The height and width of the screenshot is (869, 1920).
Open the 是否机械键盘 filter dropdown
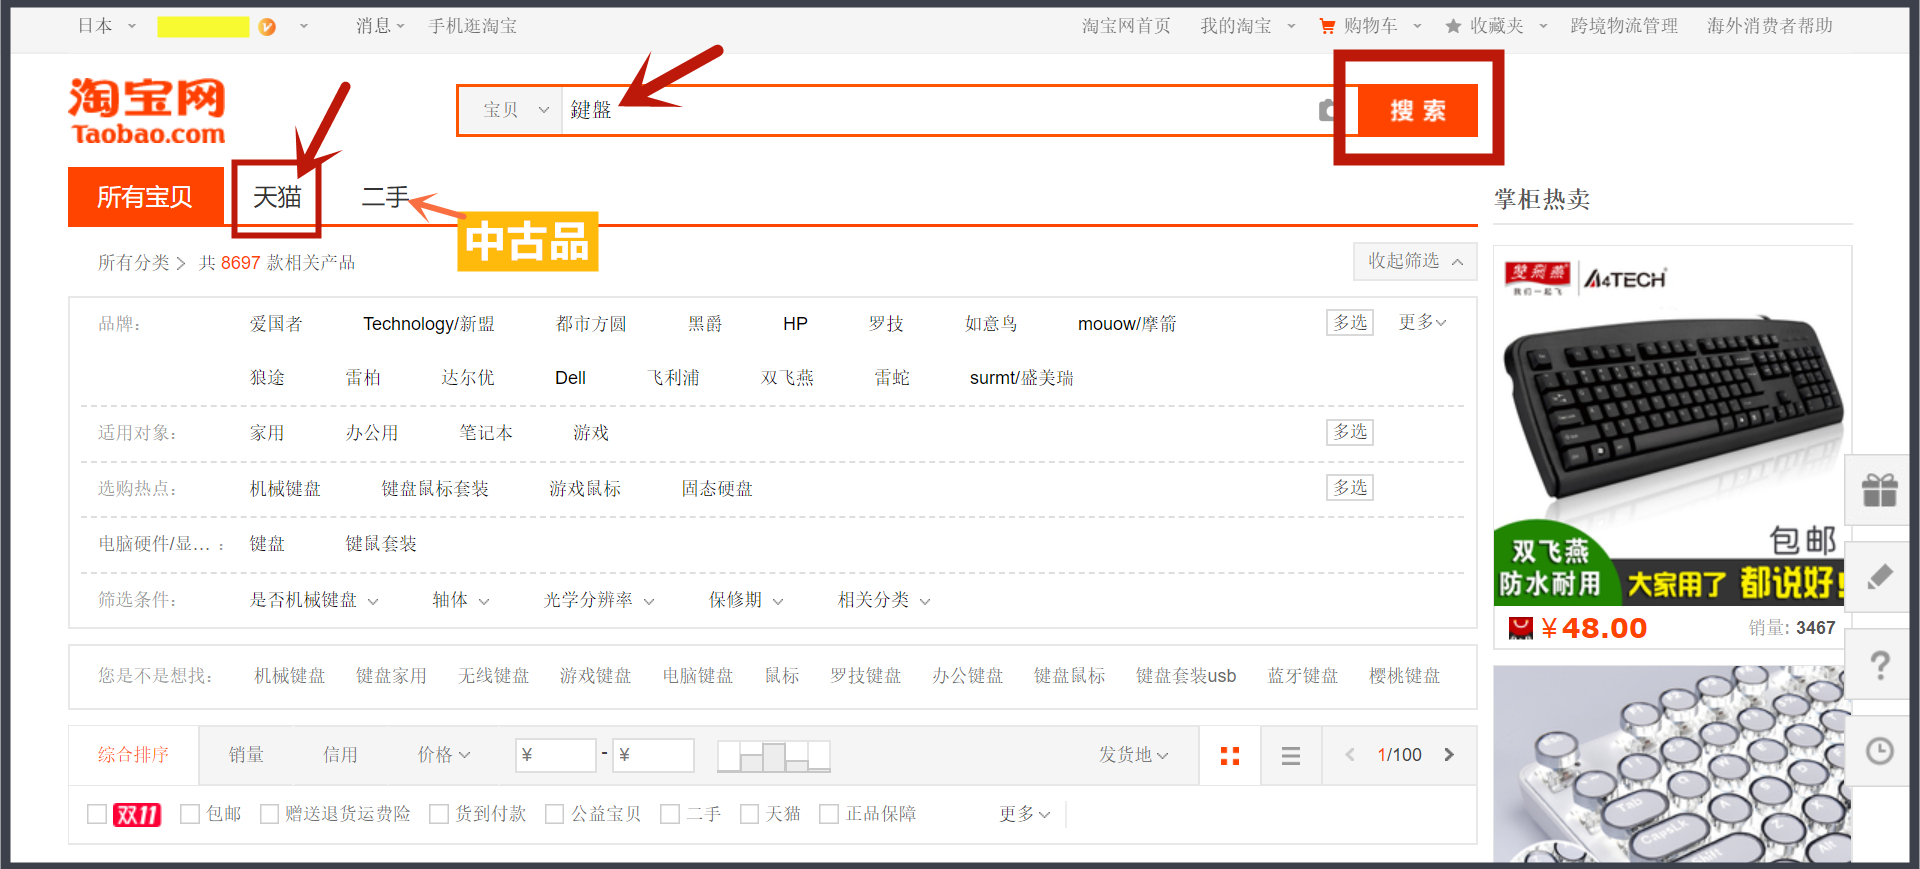point(314,600)
